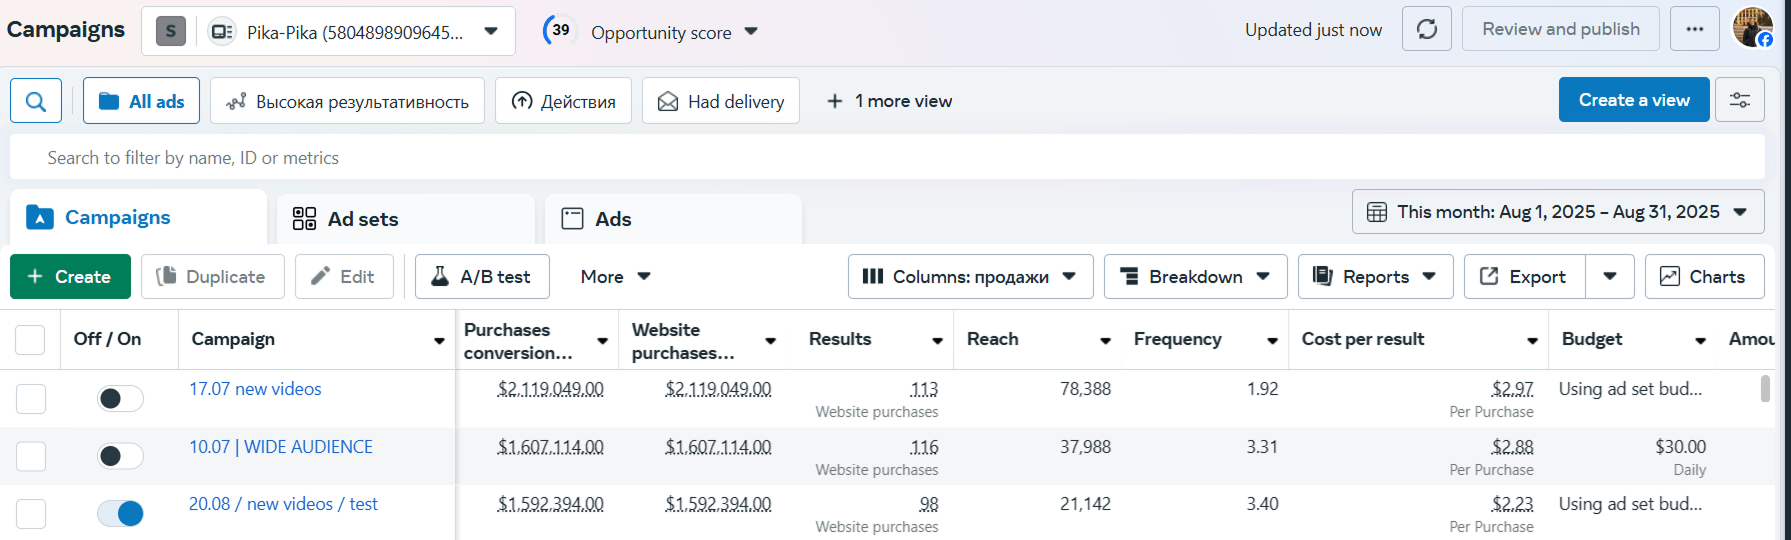Open the 17.07 new videos campaign link
Screen dimensions: 1791x540
coord(255,389)
